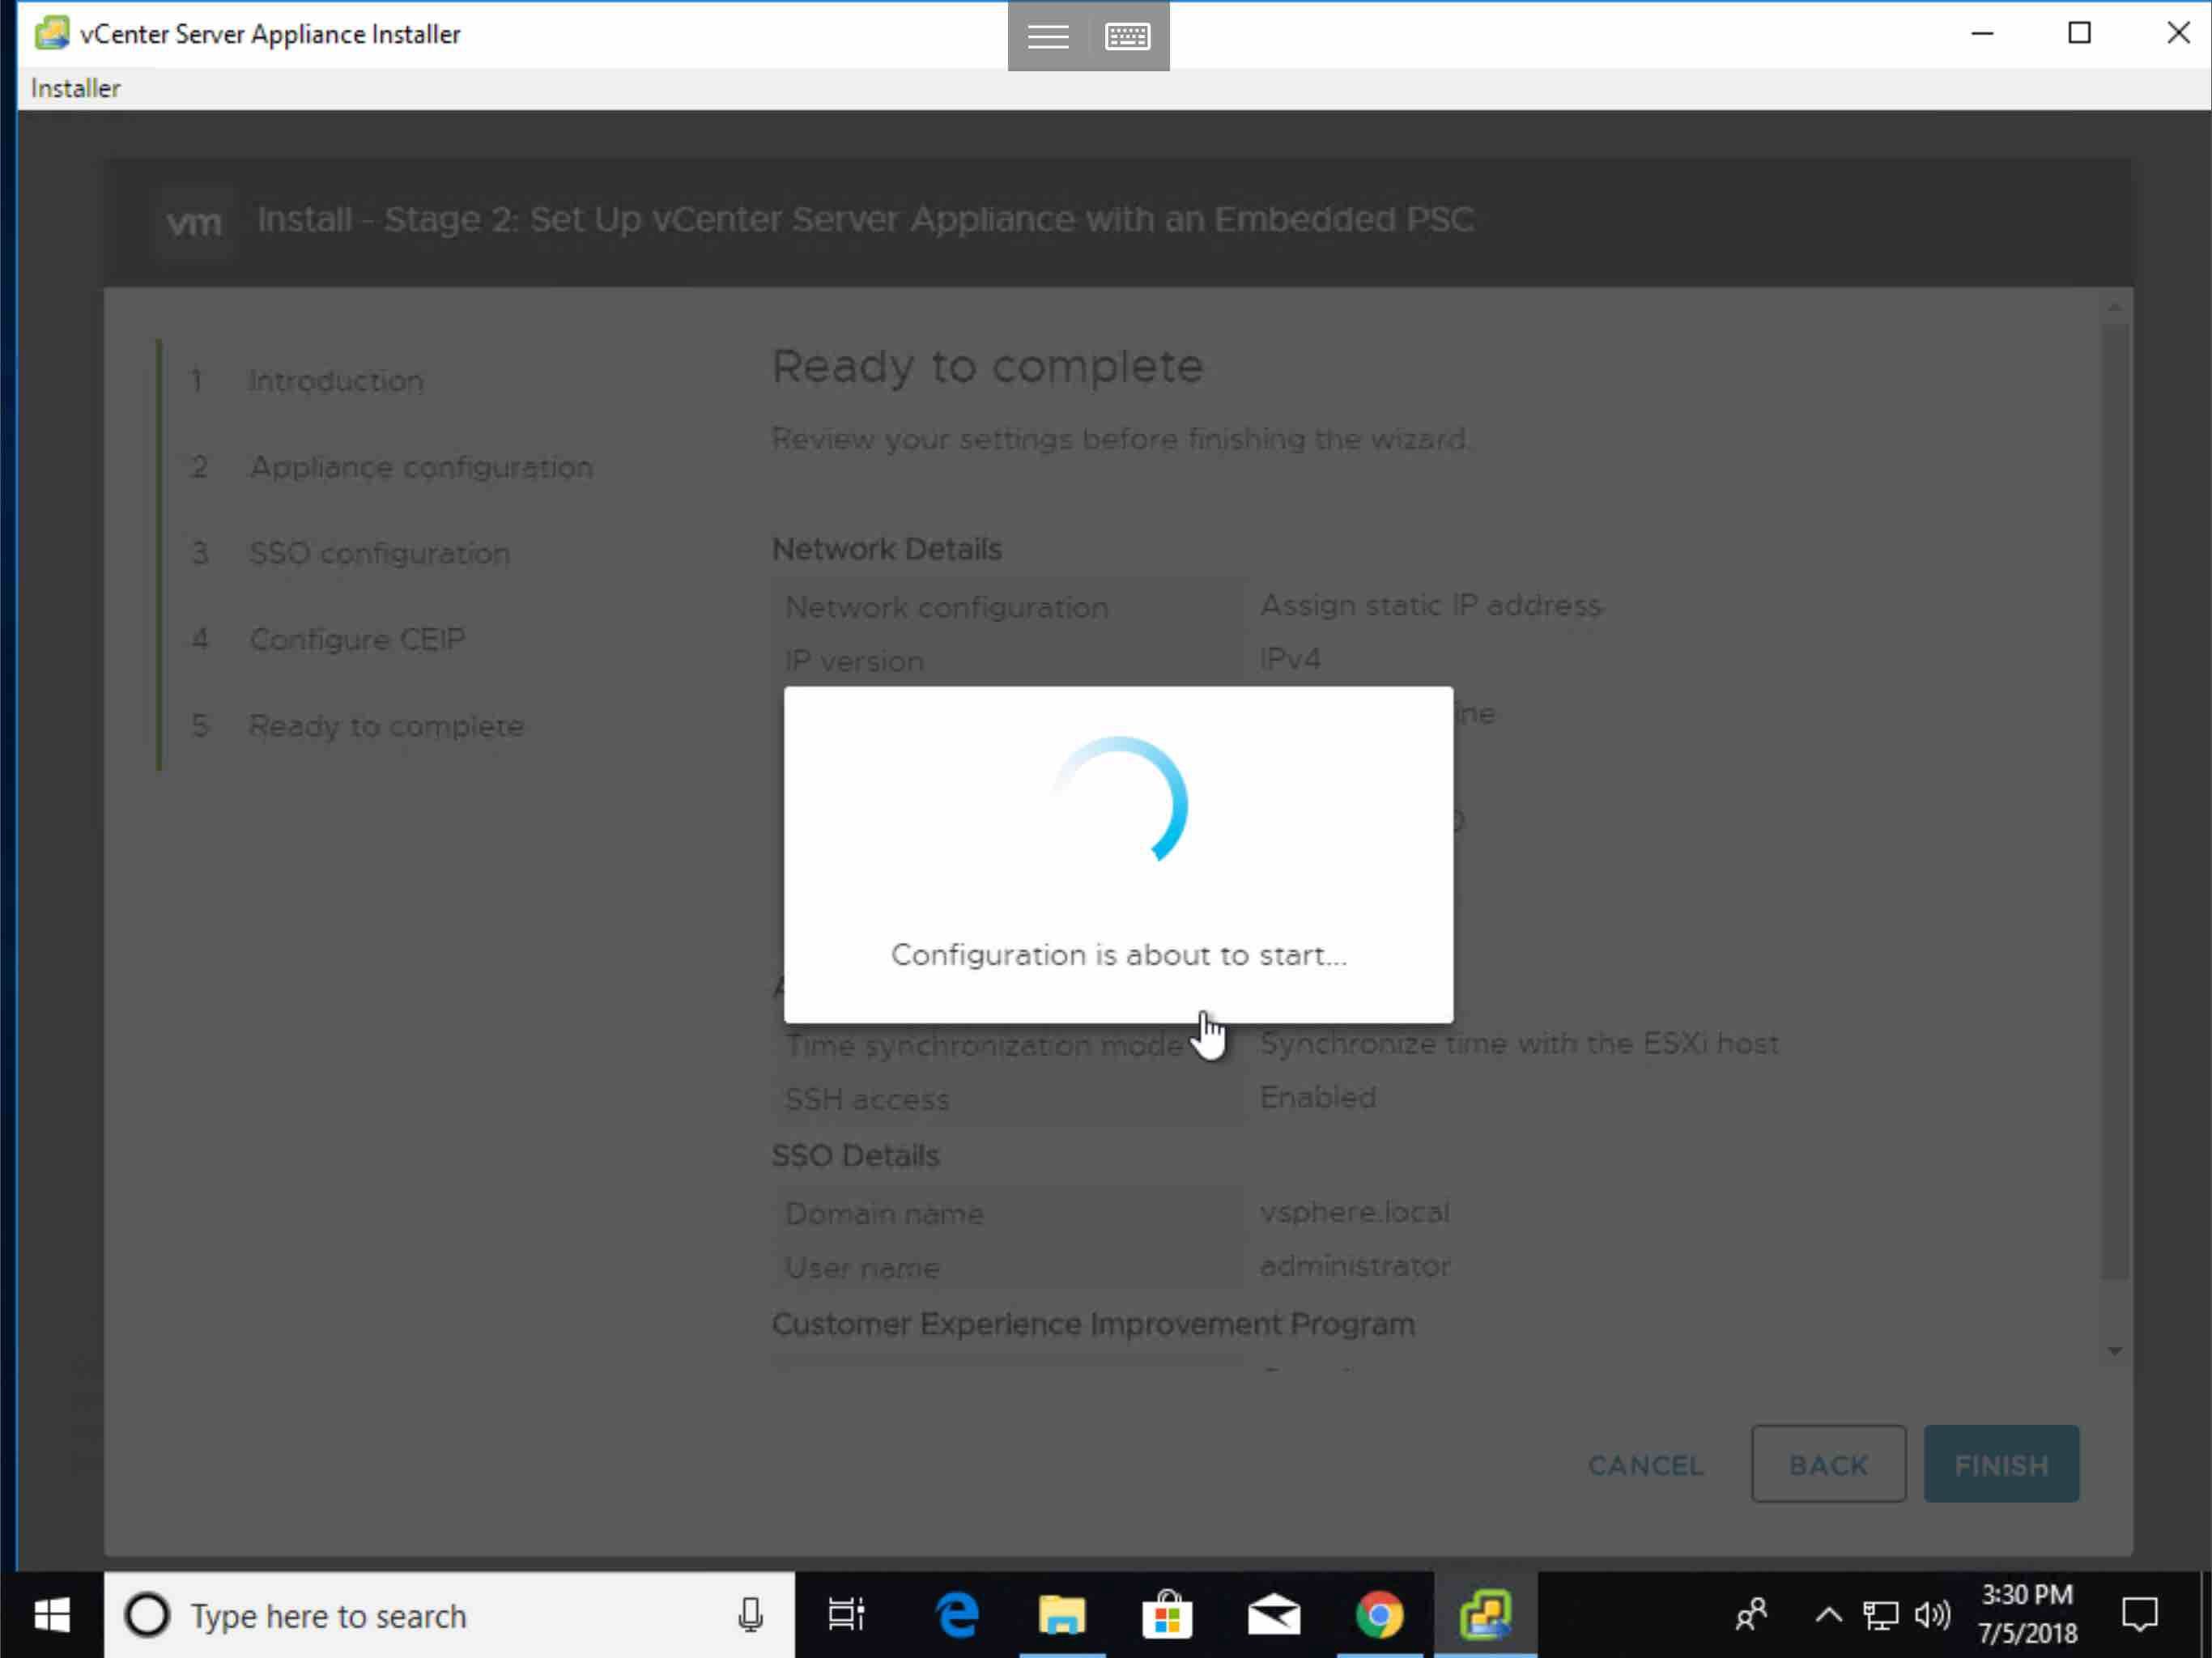Click the vCenter Installer title bar icon
This screenshot has height=1658, width=2212.
[x=52, y=33]
